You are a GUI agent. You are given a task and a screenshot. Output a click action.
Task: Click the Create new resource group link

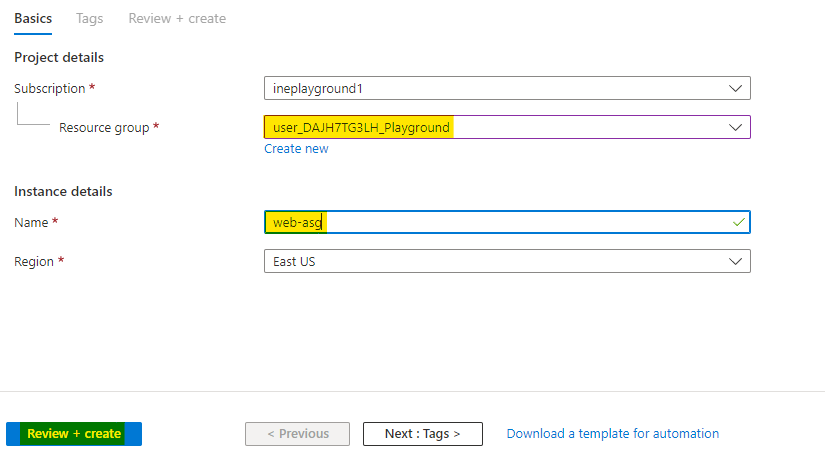296,149
